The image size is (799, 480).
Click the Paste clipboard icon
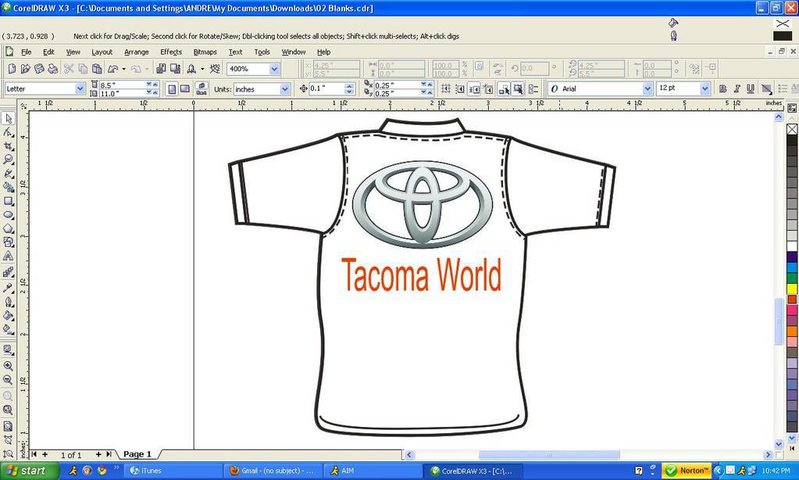tap(97, 69)
